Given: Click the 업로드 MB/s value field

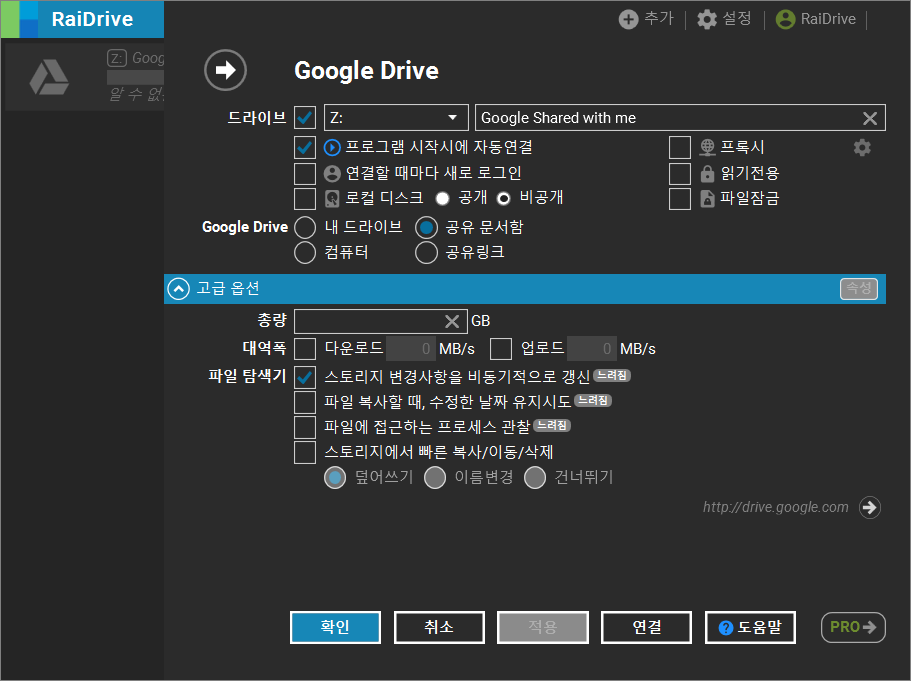Looking at the screenshot, I should 591,349.
